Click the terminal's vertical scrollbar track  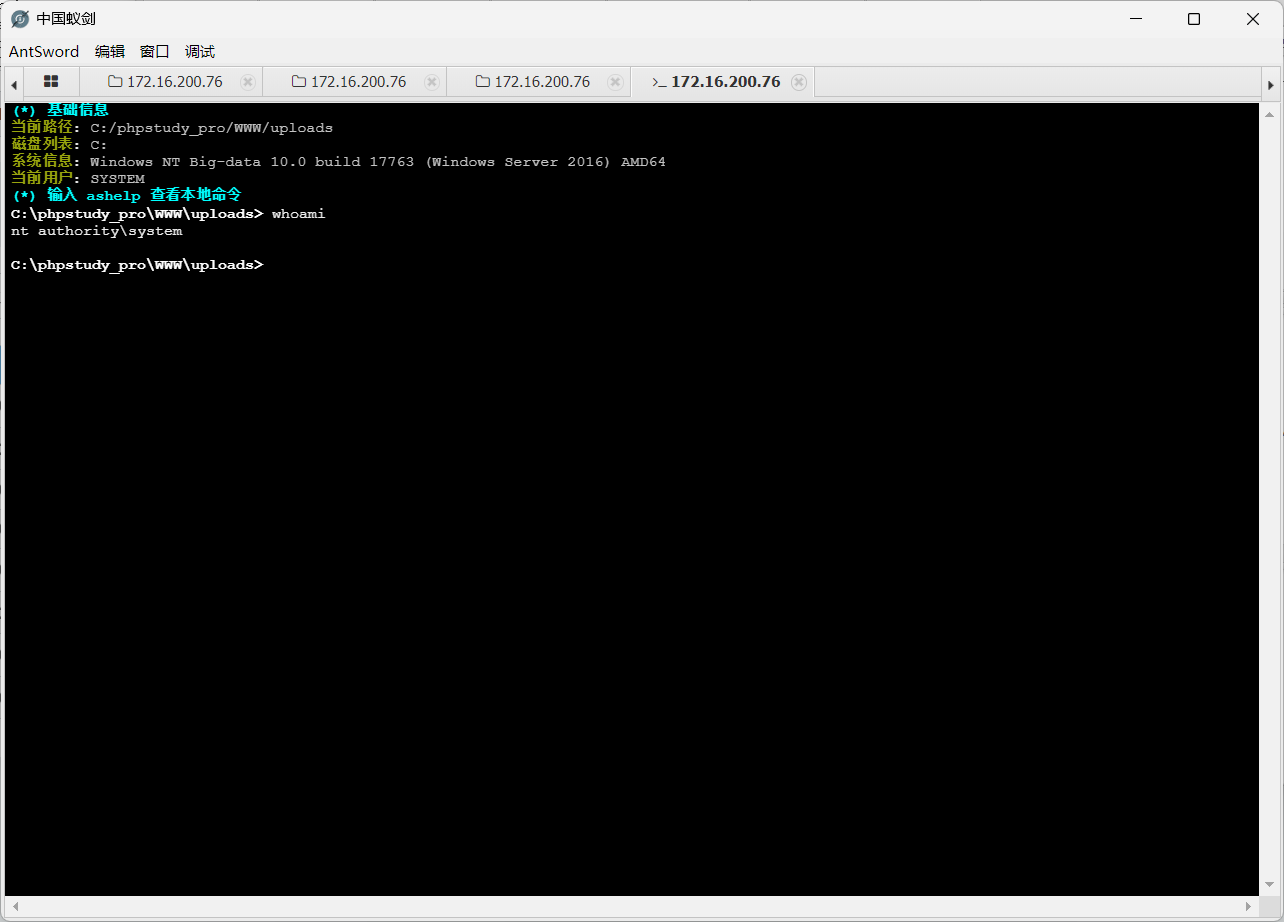1270,500
